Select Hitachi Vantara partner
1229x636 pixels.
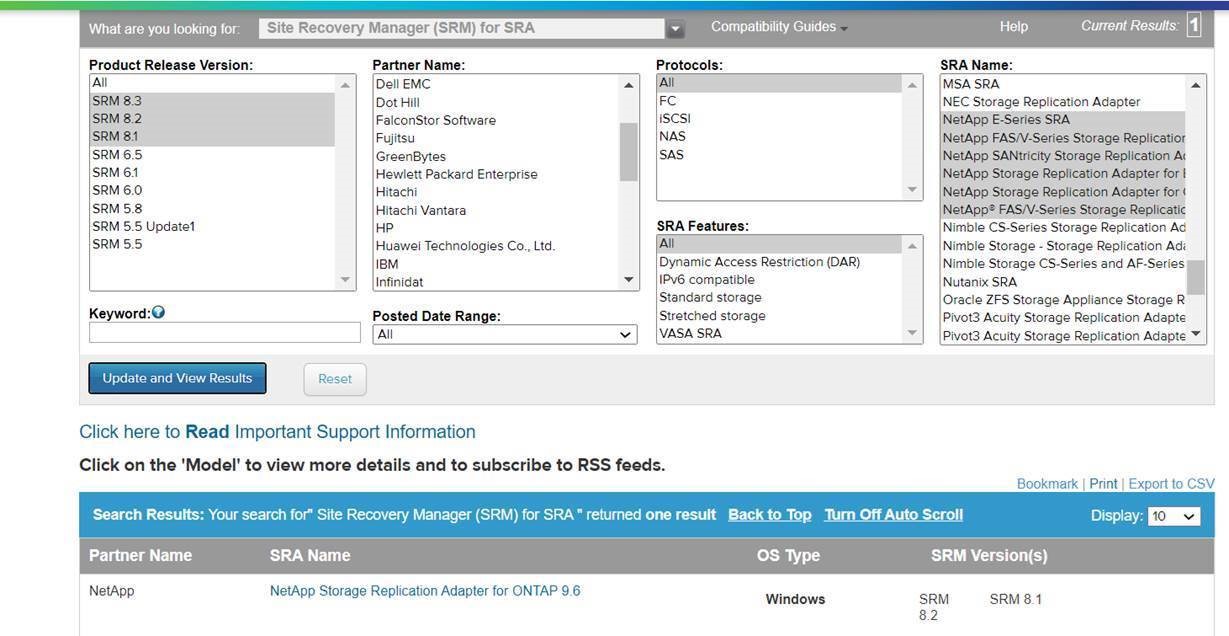pyautogui.click(x=496, y=210)
